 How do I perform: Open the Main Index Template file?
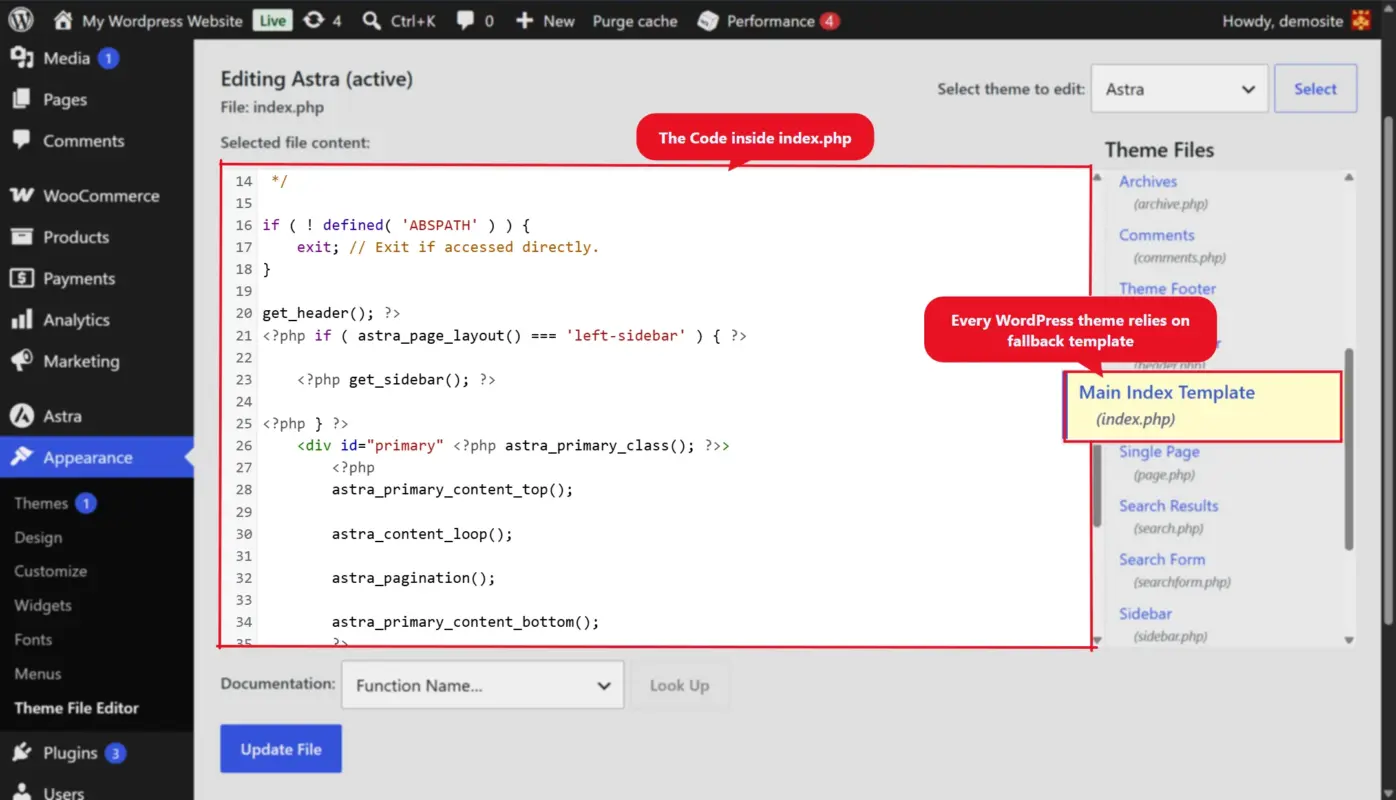click(x=1166, y=392)
